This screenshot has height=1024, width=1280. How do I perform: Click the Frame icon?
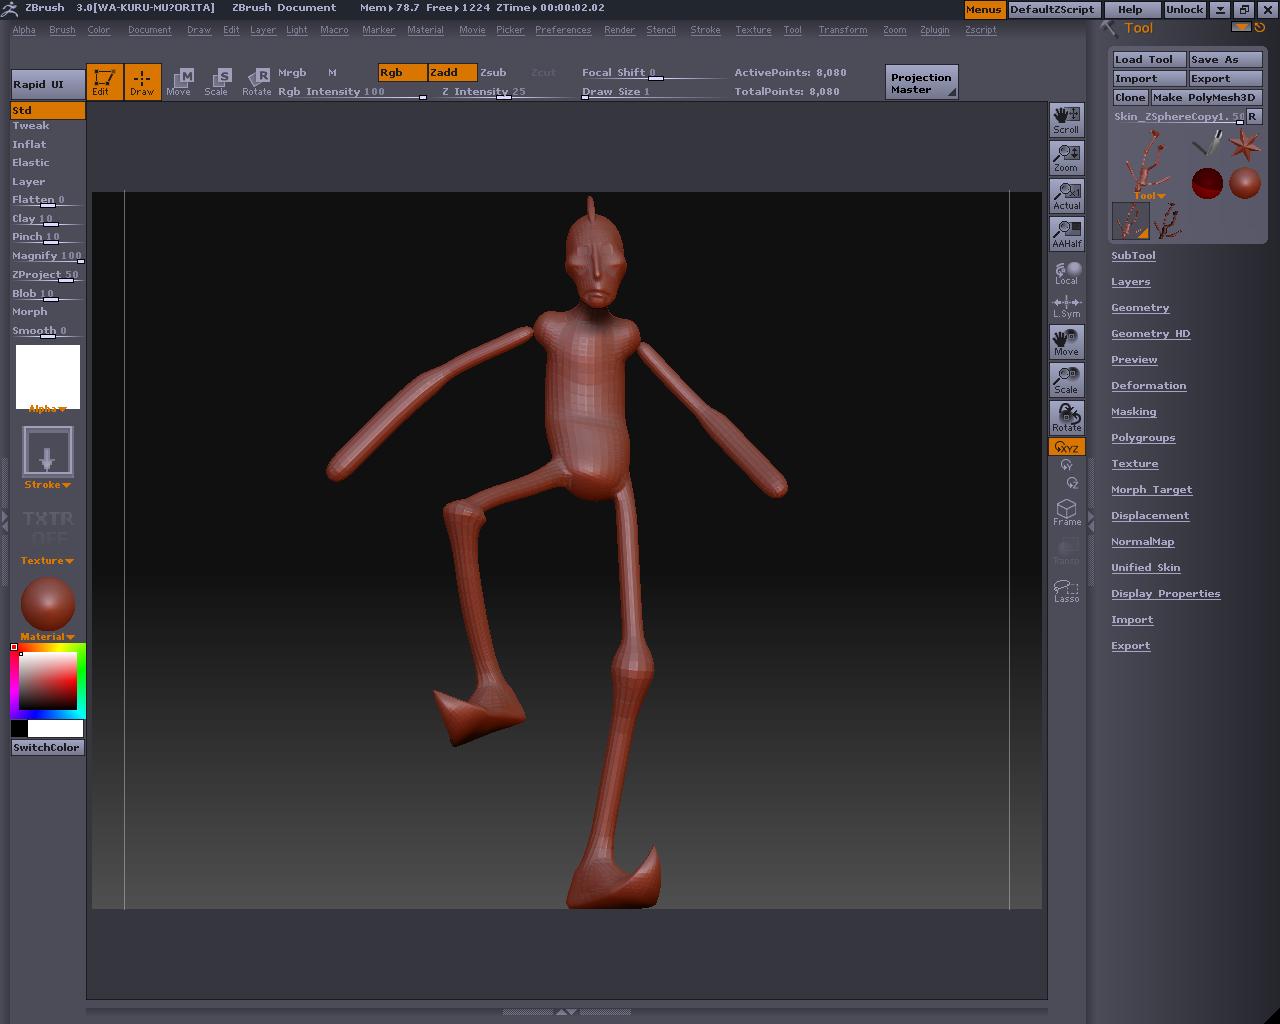(1066, 512)
